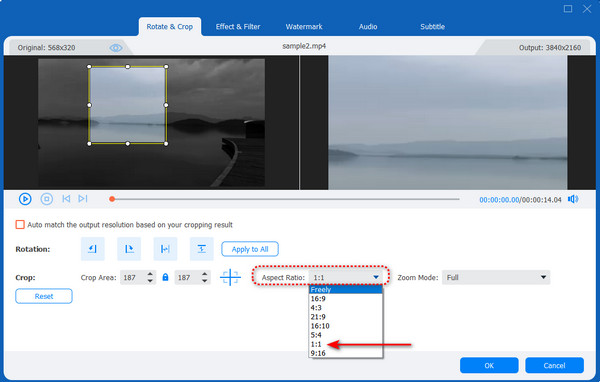Viewport: 600px width, 382px height.
Task: Click the sample2.mp4 file name
Action: click(x=304, y=46)
